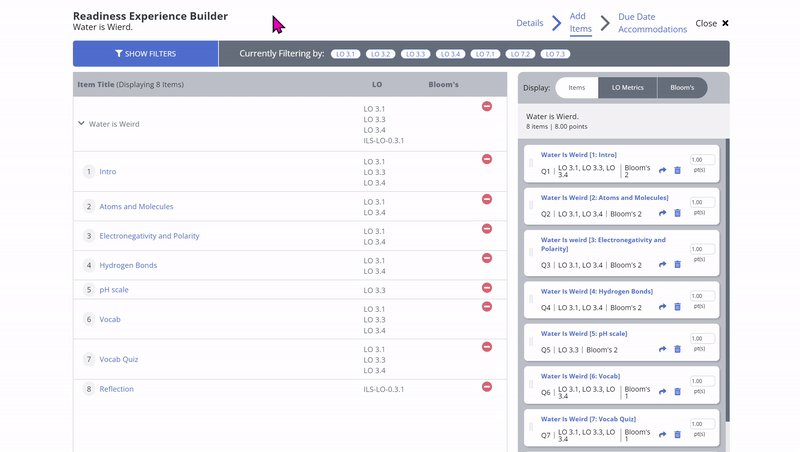Click Show Filters button
800x452 pixels.
click(x=145, y=54)
